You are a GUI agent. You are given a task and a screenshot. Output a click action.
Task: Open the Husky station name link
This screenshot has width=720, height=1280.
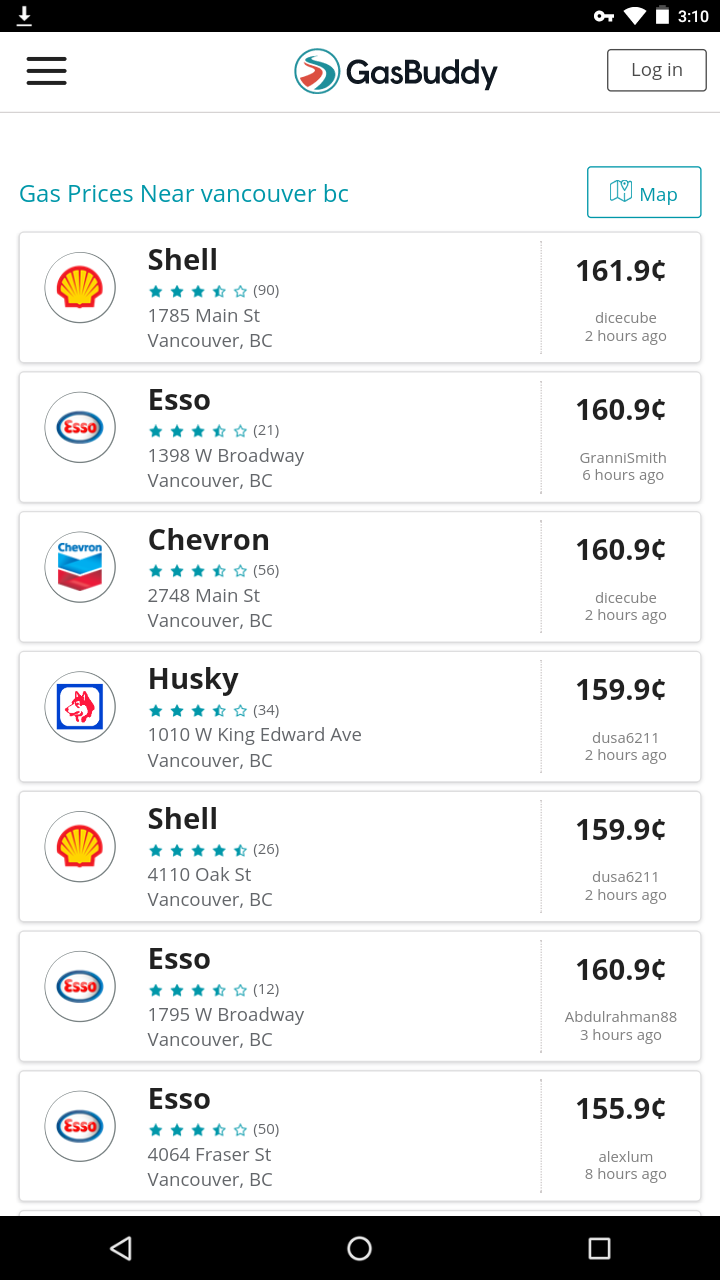tap(193, 679)
